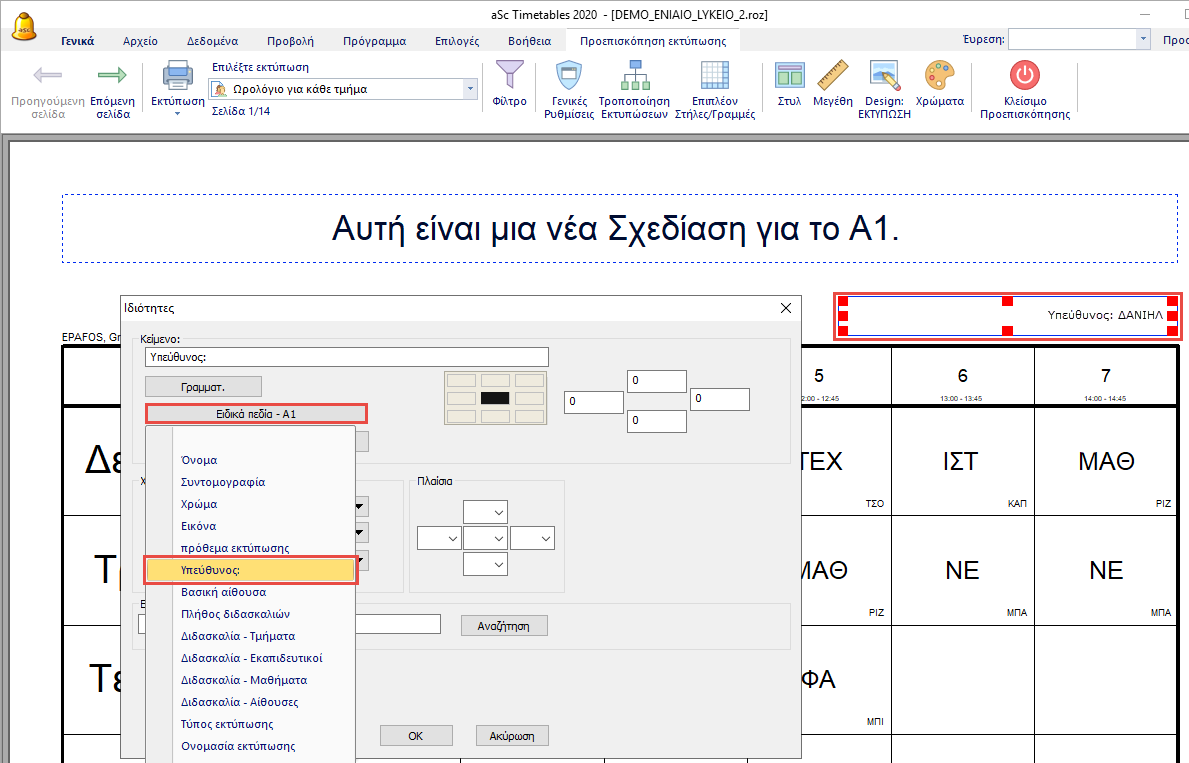1189x763 pixels.
Task: Click the Print (Εκτύπωση) printer icon
Action: pos(177,76)
